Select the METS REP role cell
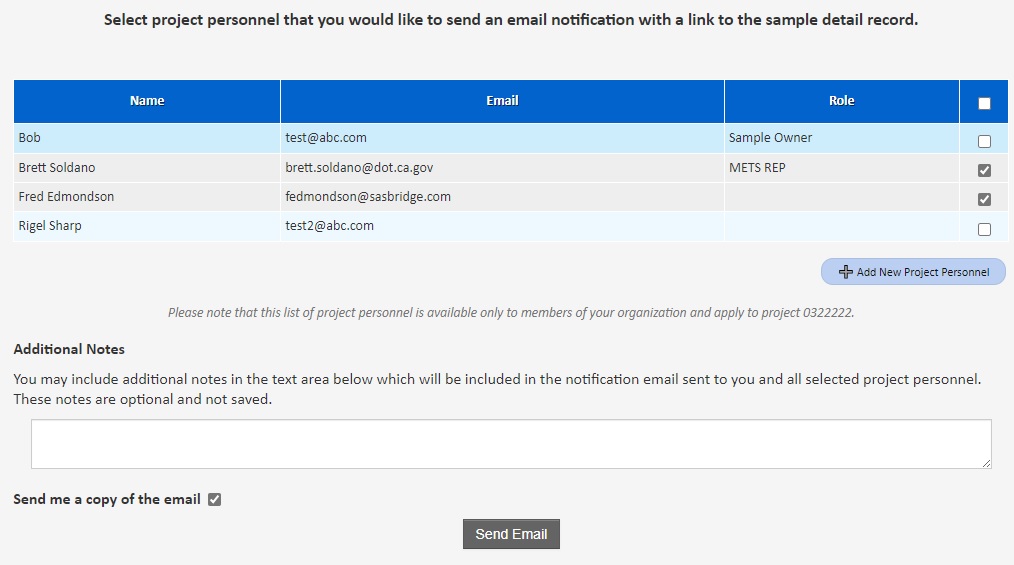This screenshot has height=565, width=1014. (757, 168)
